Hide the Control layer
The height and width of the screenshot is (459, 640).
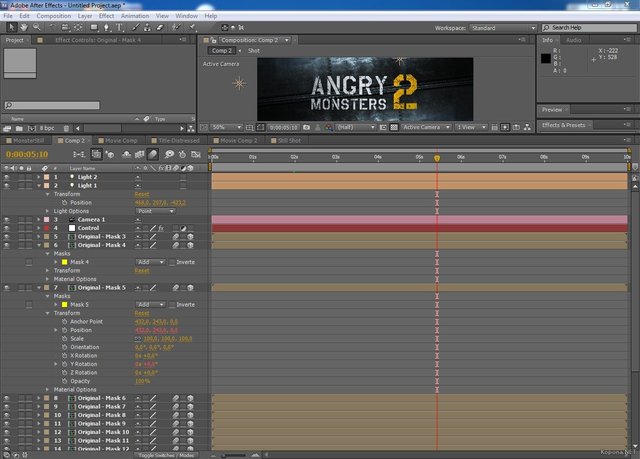(7, 228)
